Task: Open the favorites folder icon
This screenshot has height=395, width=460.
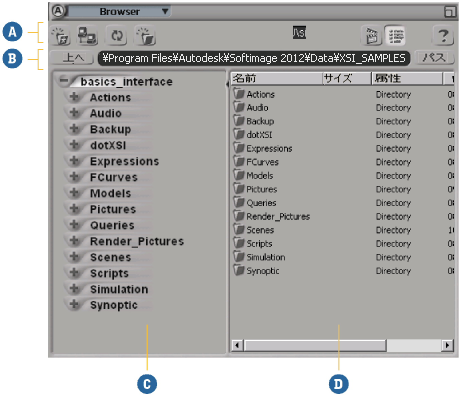Action: point(60,35)
